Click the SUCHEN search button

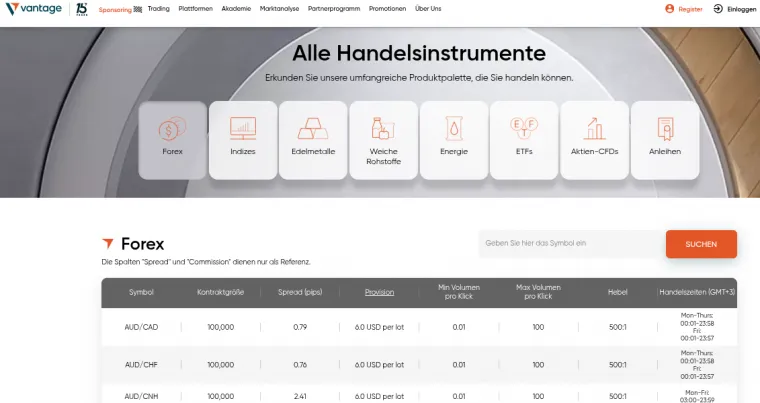tap(701, 244)
